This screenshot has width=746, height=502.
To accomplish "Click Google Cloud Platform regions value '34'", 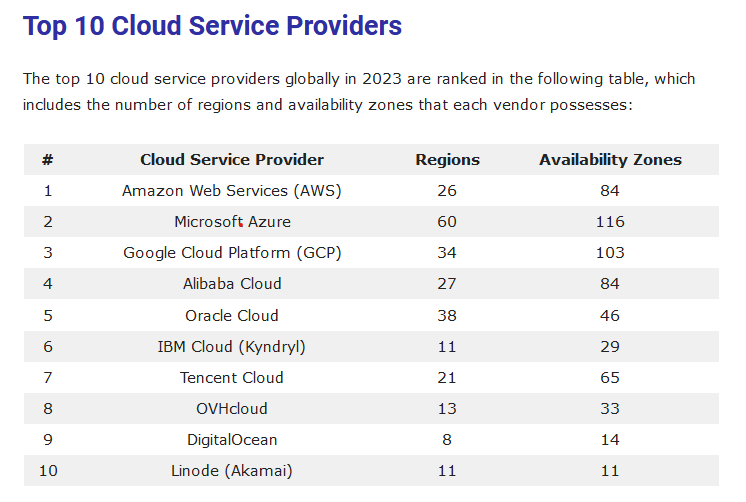I will (447, 253).
